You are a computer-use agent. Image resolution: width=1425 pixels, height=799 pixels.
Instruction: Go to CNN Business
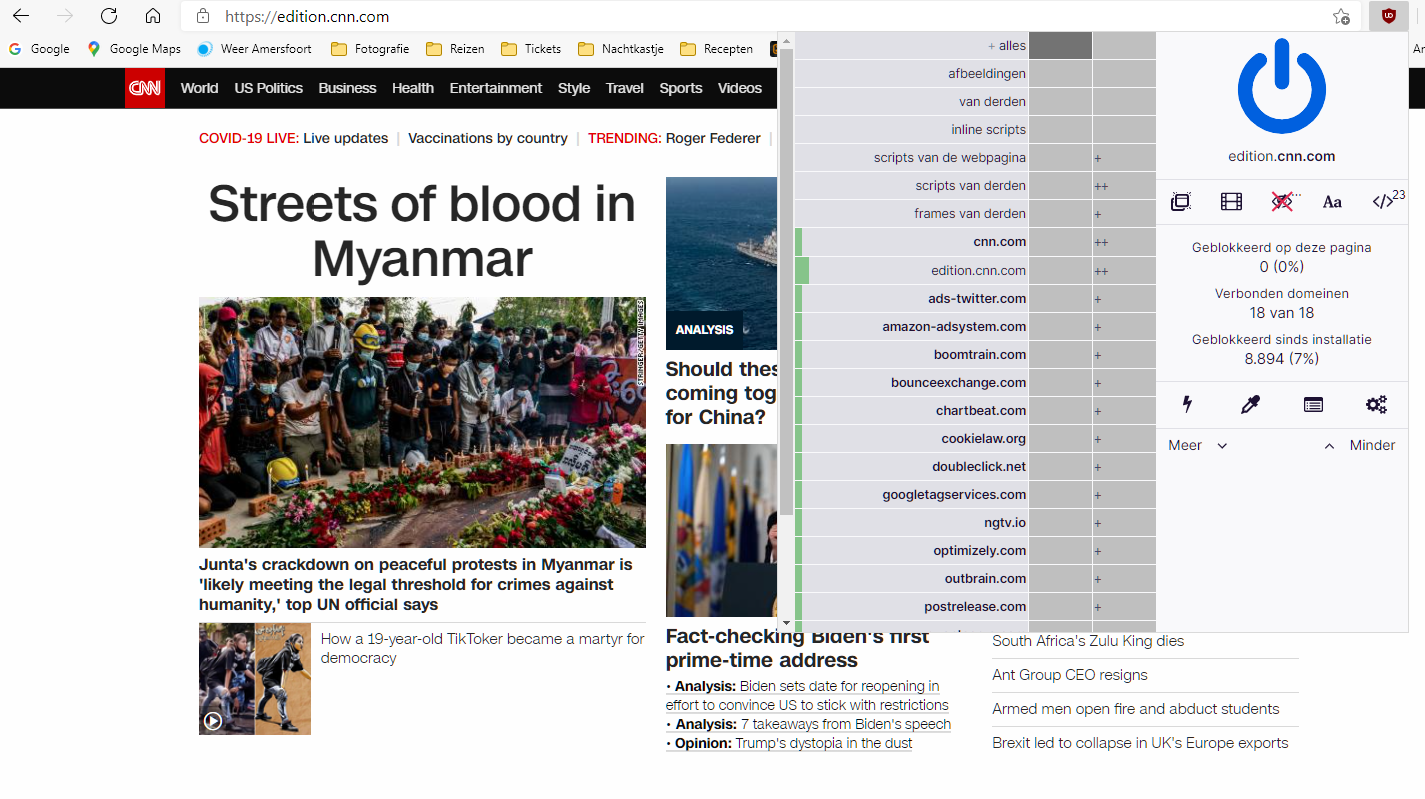coord(347,88)
